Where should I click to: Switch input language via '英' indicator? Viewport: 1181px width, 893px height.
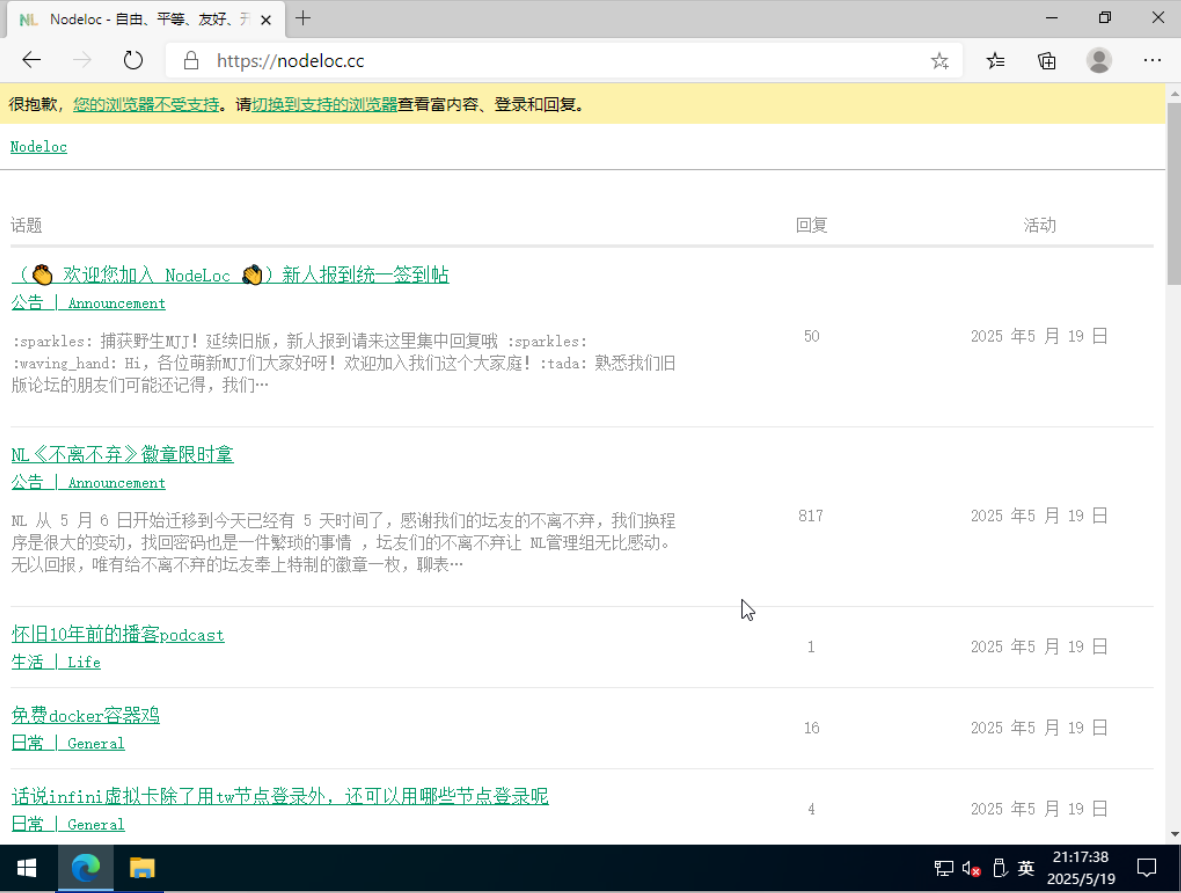point(1026,869)
